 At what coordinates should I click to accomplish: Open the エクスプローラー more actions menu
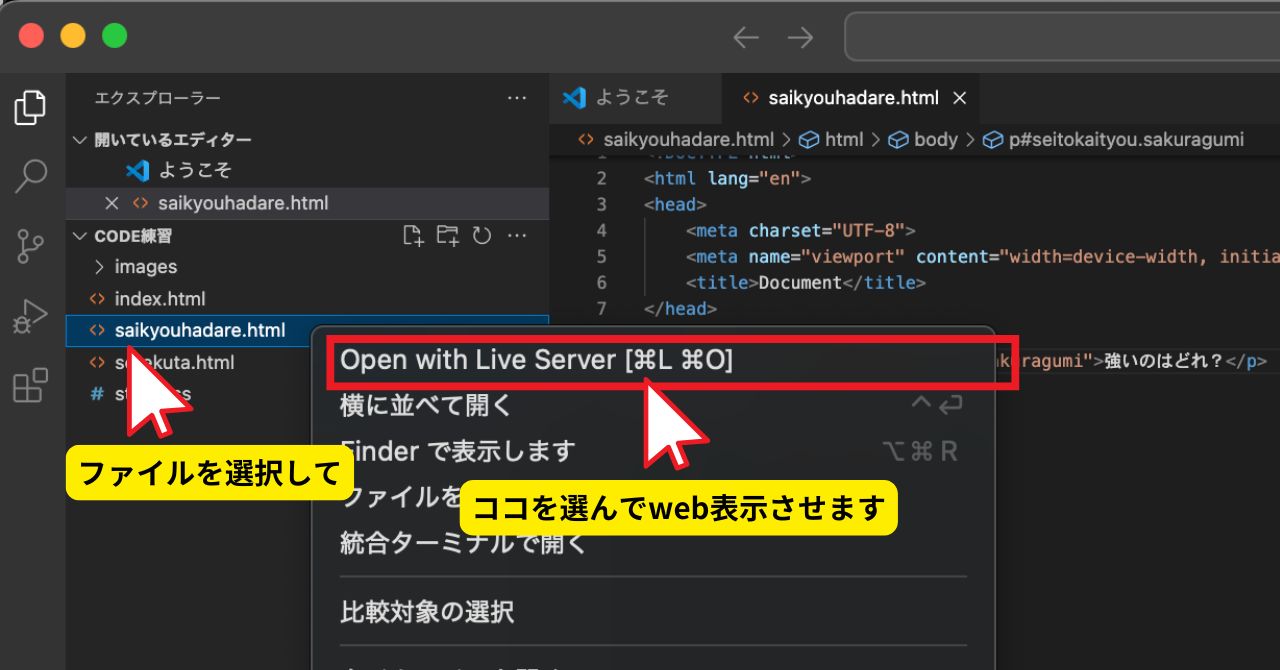pos(517,98)
